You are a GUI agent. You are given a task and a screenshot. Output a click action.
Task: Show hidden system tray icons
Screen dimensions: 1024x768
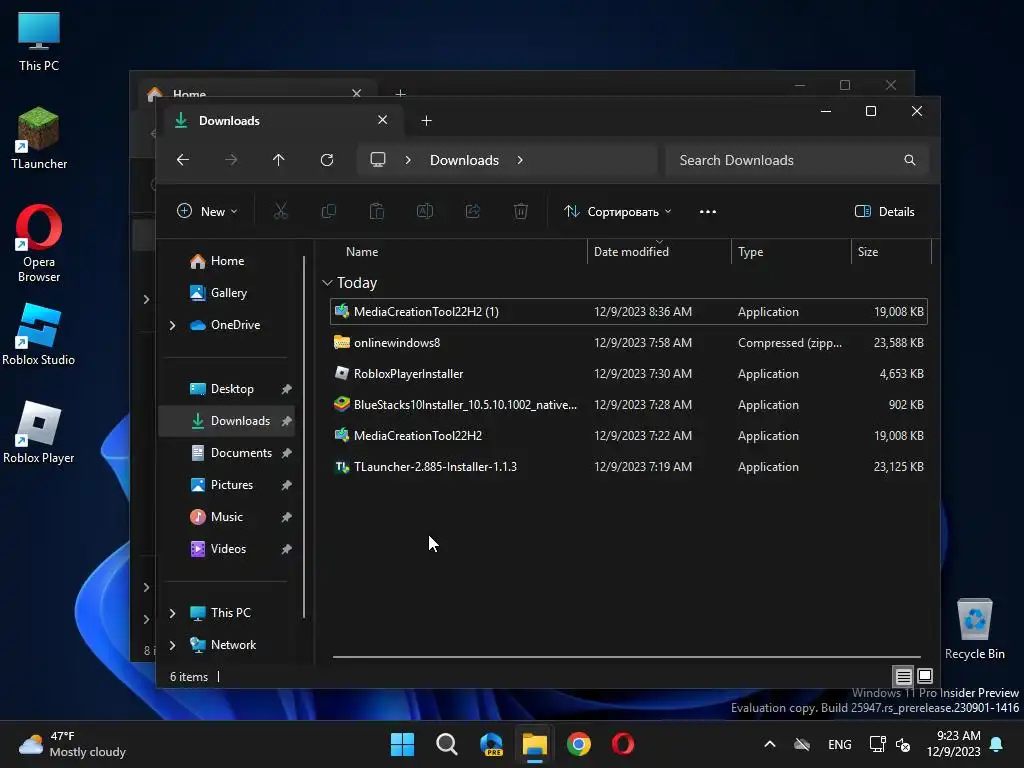(770, 744)
